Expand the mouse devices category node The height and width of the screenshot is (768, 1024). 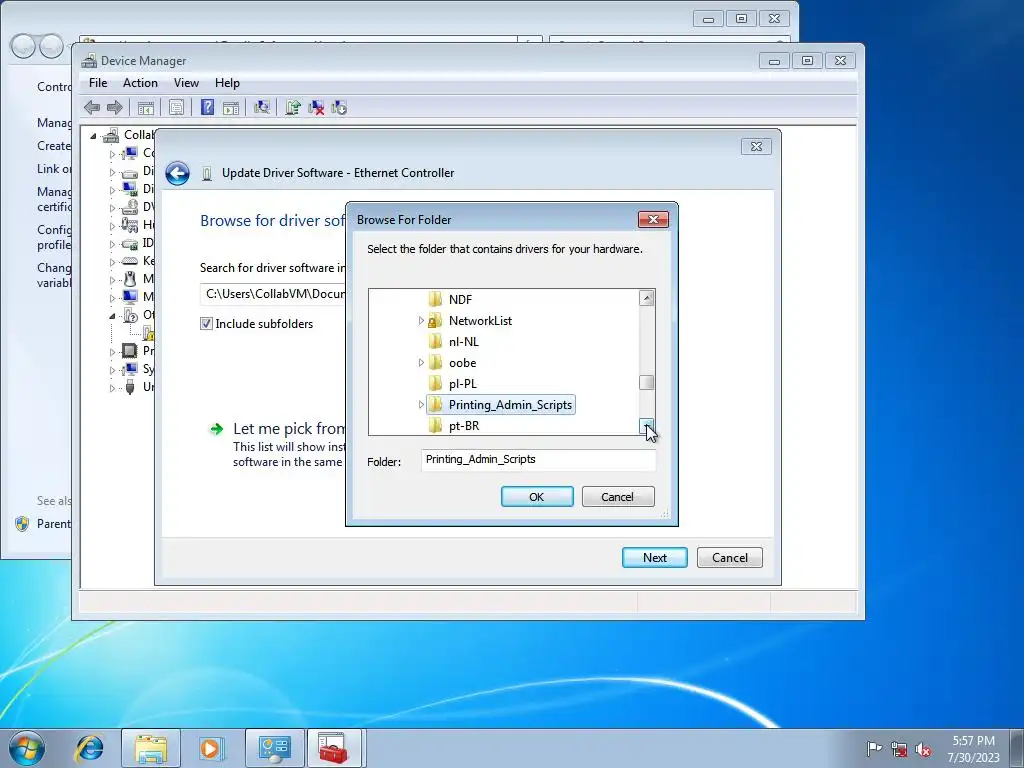(x=112, y=280)
